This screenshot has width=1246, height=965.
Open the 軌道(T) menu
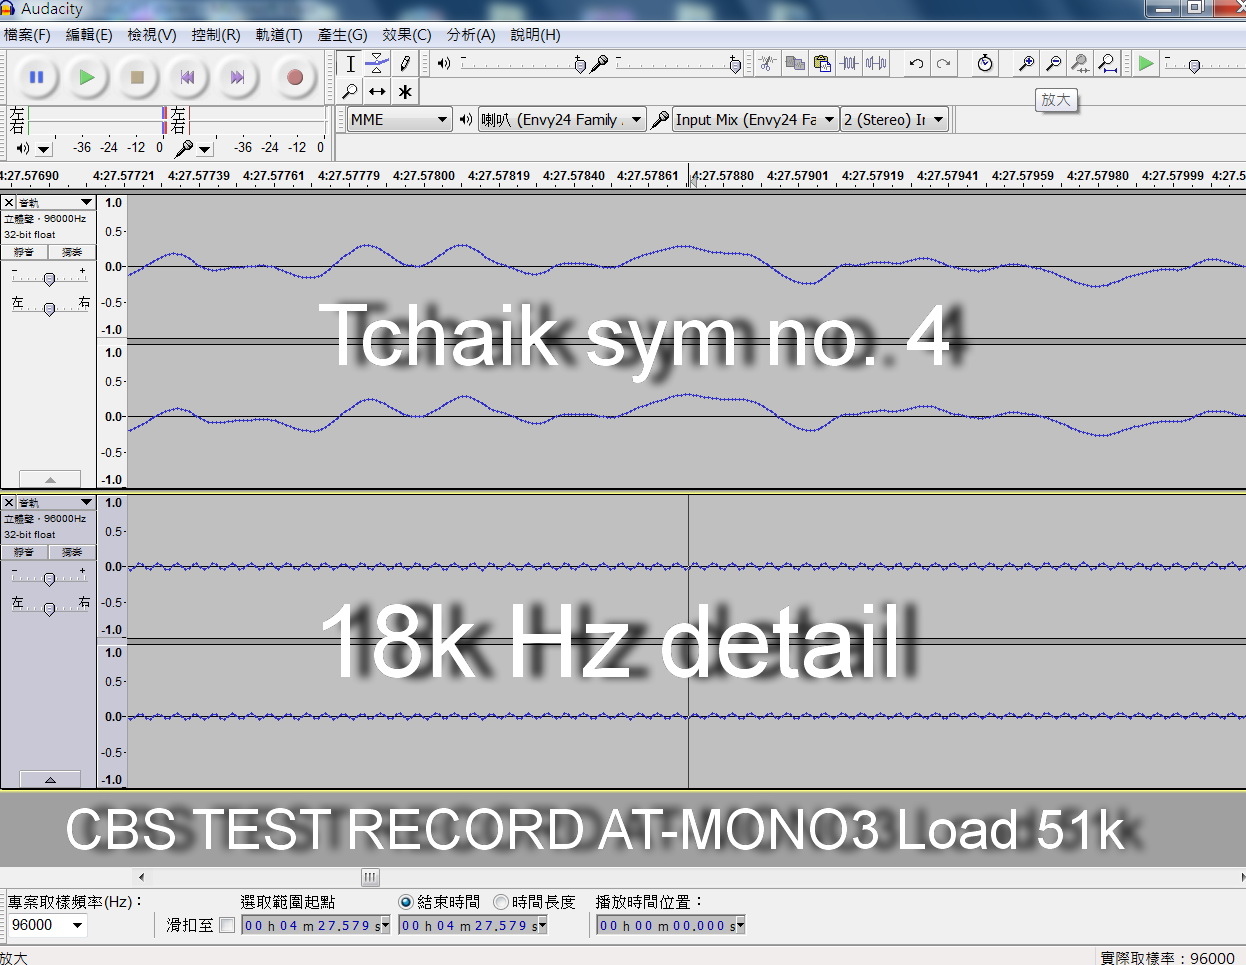279,34
